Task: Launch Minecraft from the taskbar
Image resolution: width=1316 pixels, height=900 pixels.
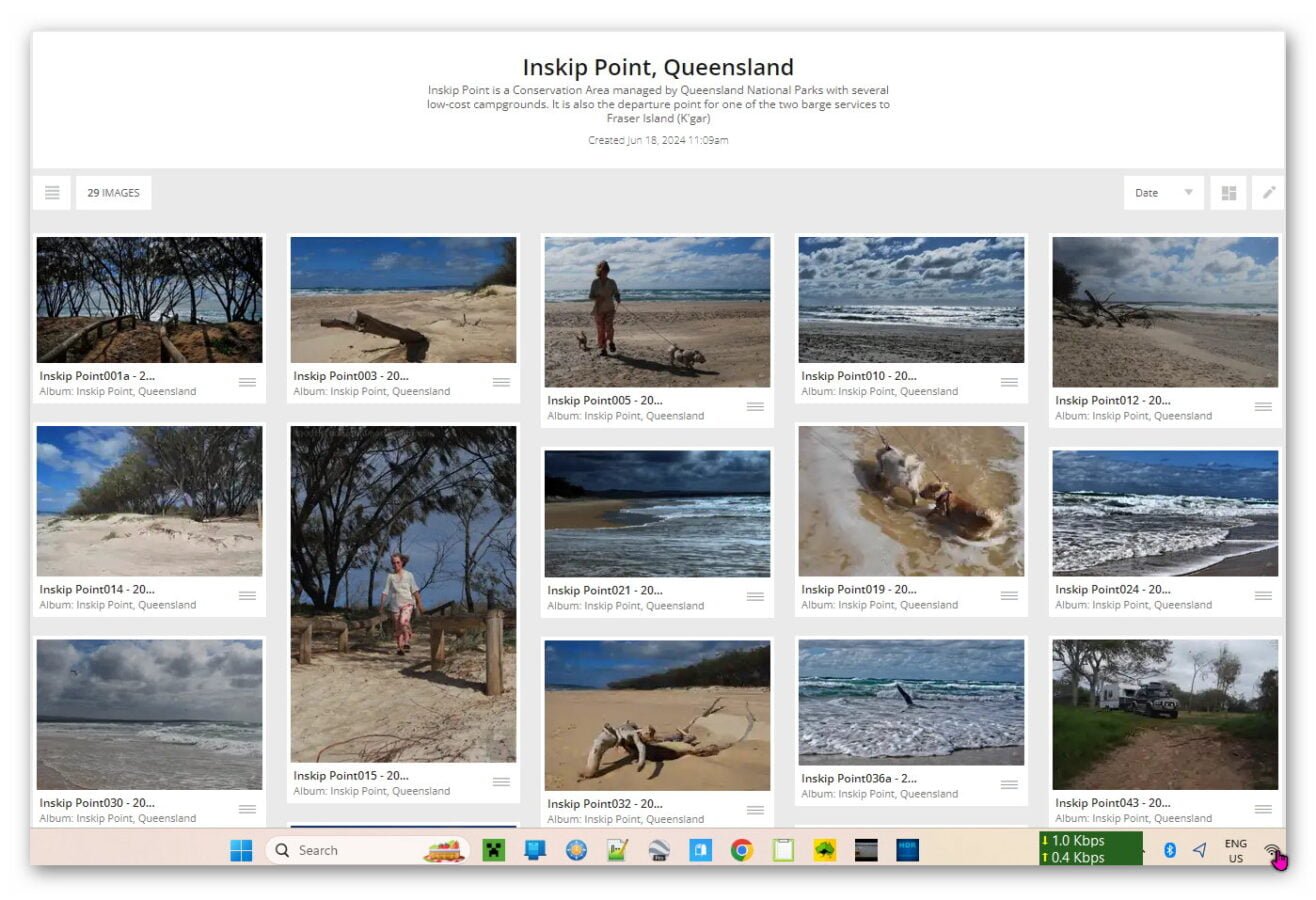Action: point(493,850)
